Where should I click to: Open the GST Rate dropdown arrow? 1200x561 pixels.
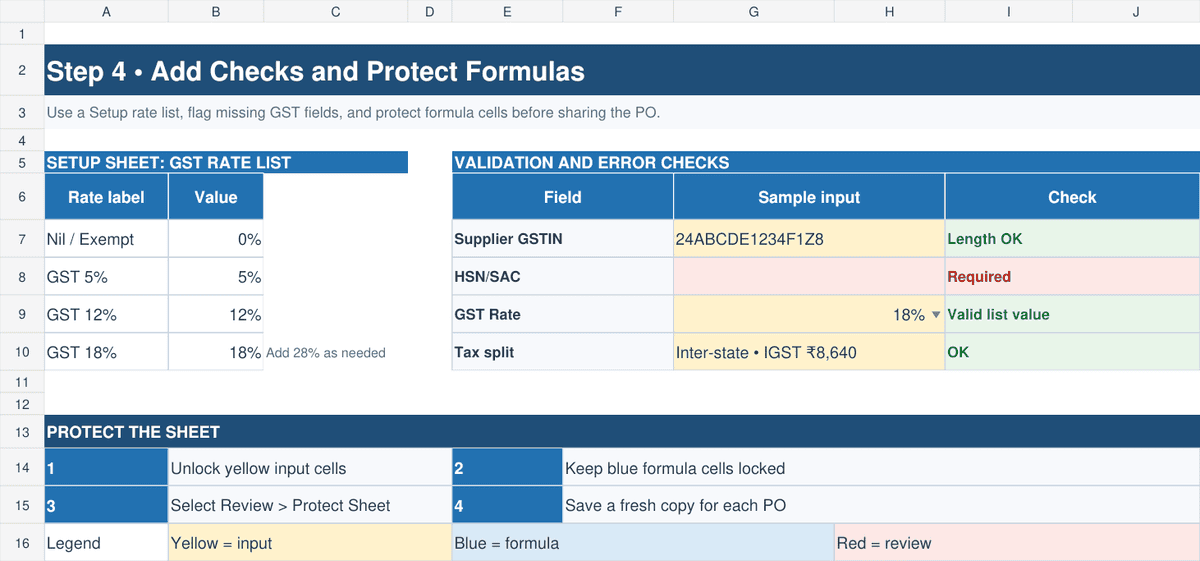click(936, 315)
